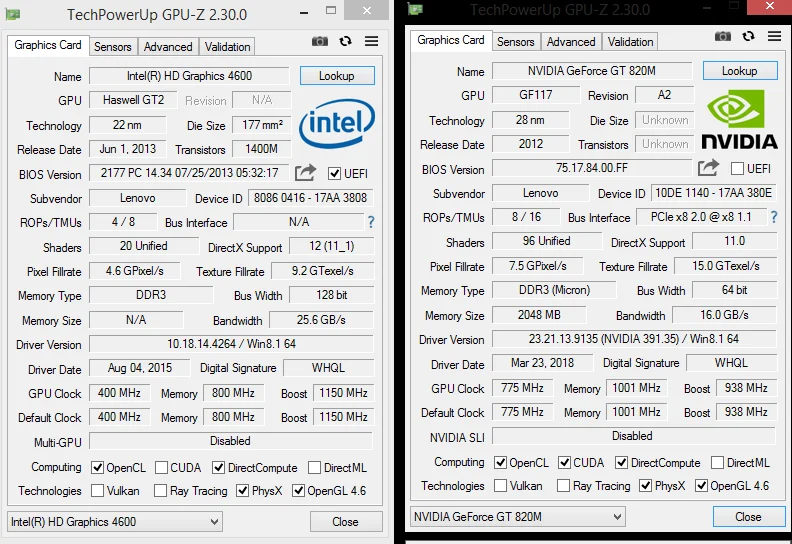Minimize the Intel GPU-Z window

tap(304, 12)
